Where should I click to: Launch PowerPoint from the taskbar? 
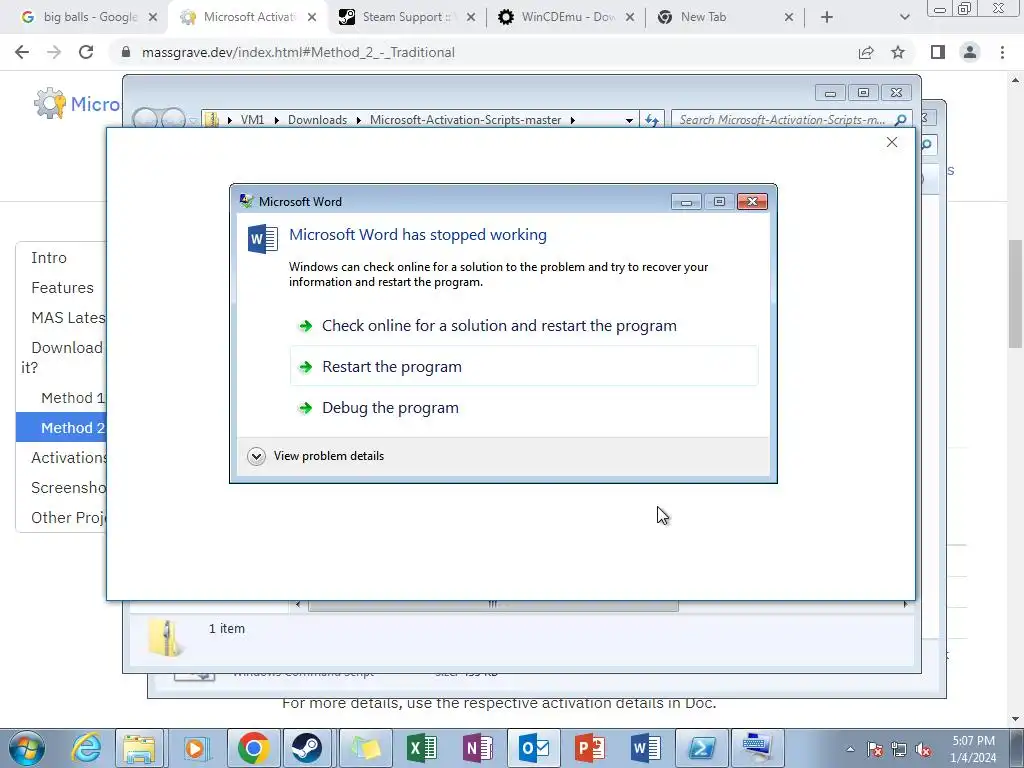590,748
